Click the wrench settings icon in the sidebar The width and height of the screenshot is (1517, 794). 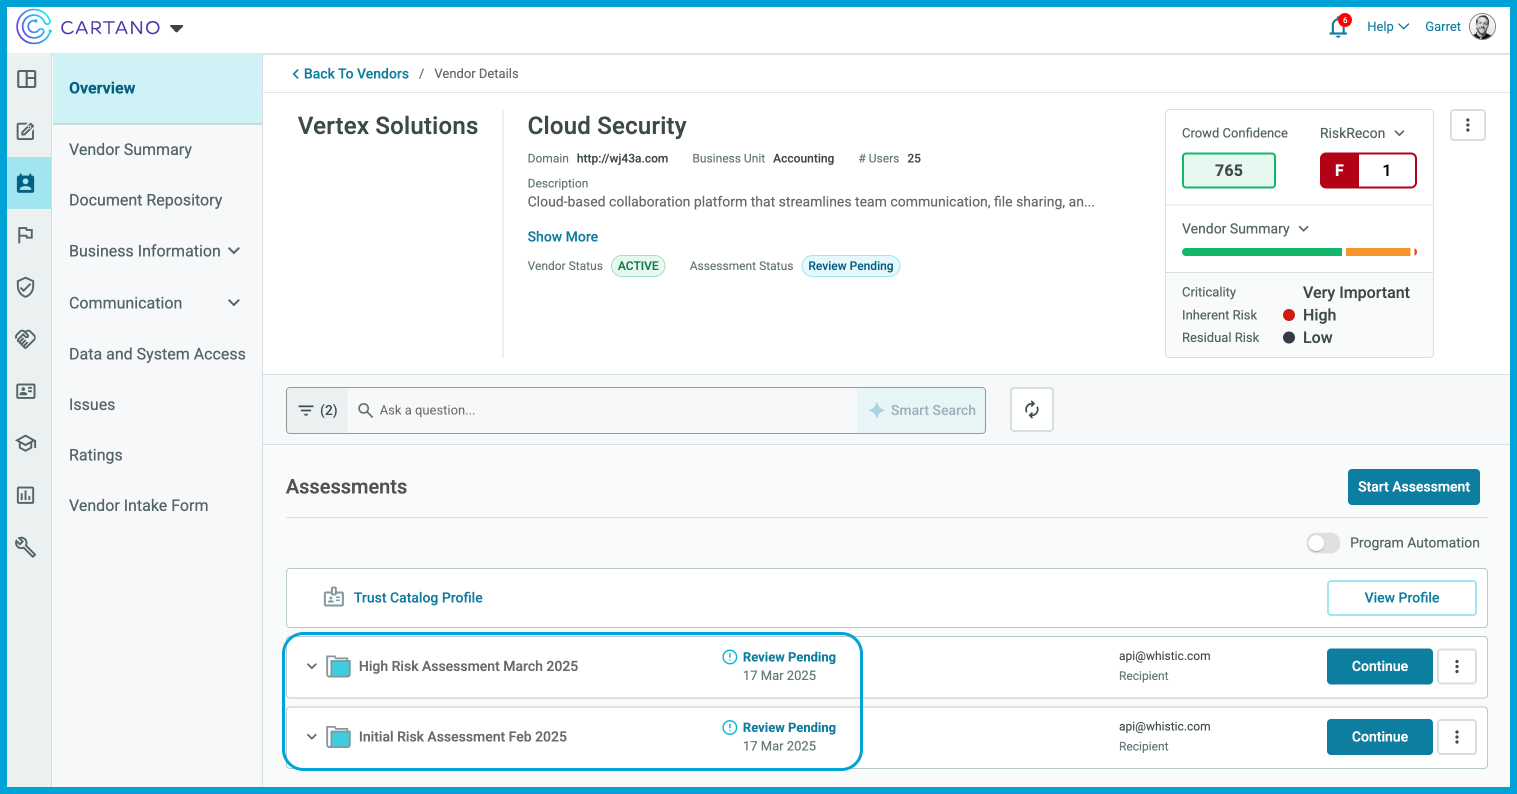coord(27,546)
